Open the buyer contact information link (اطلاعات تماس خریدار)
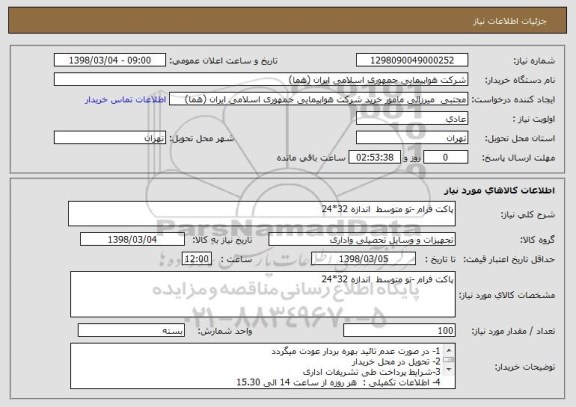Image resolution: width=576 pixels, height=407 pixels. click(126, 100)
